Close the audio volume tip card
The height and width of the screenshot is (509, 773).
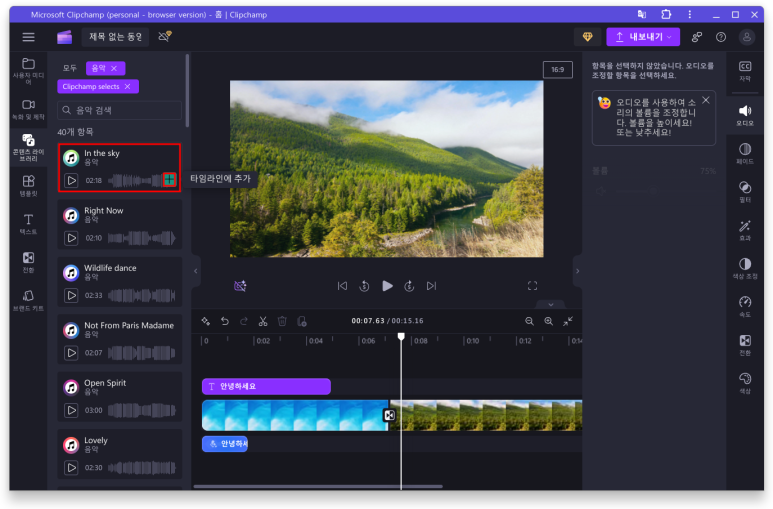[706, 100]
